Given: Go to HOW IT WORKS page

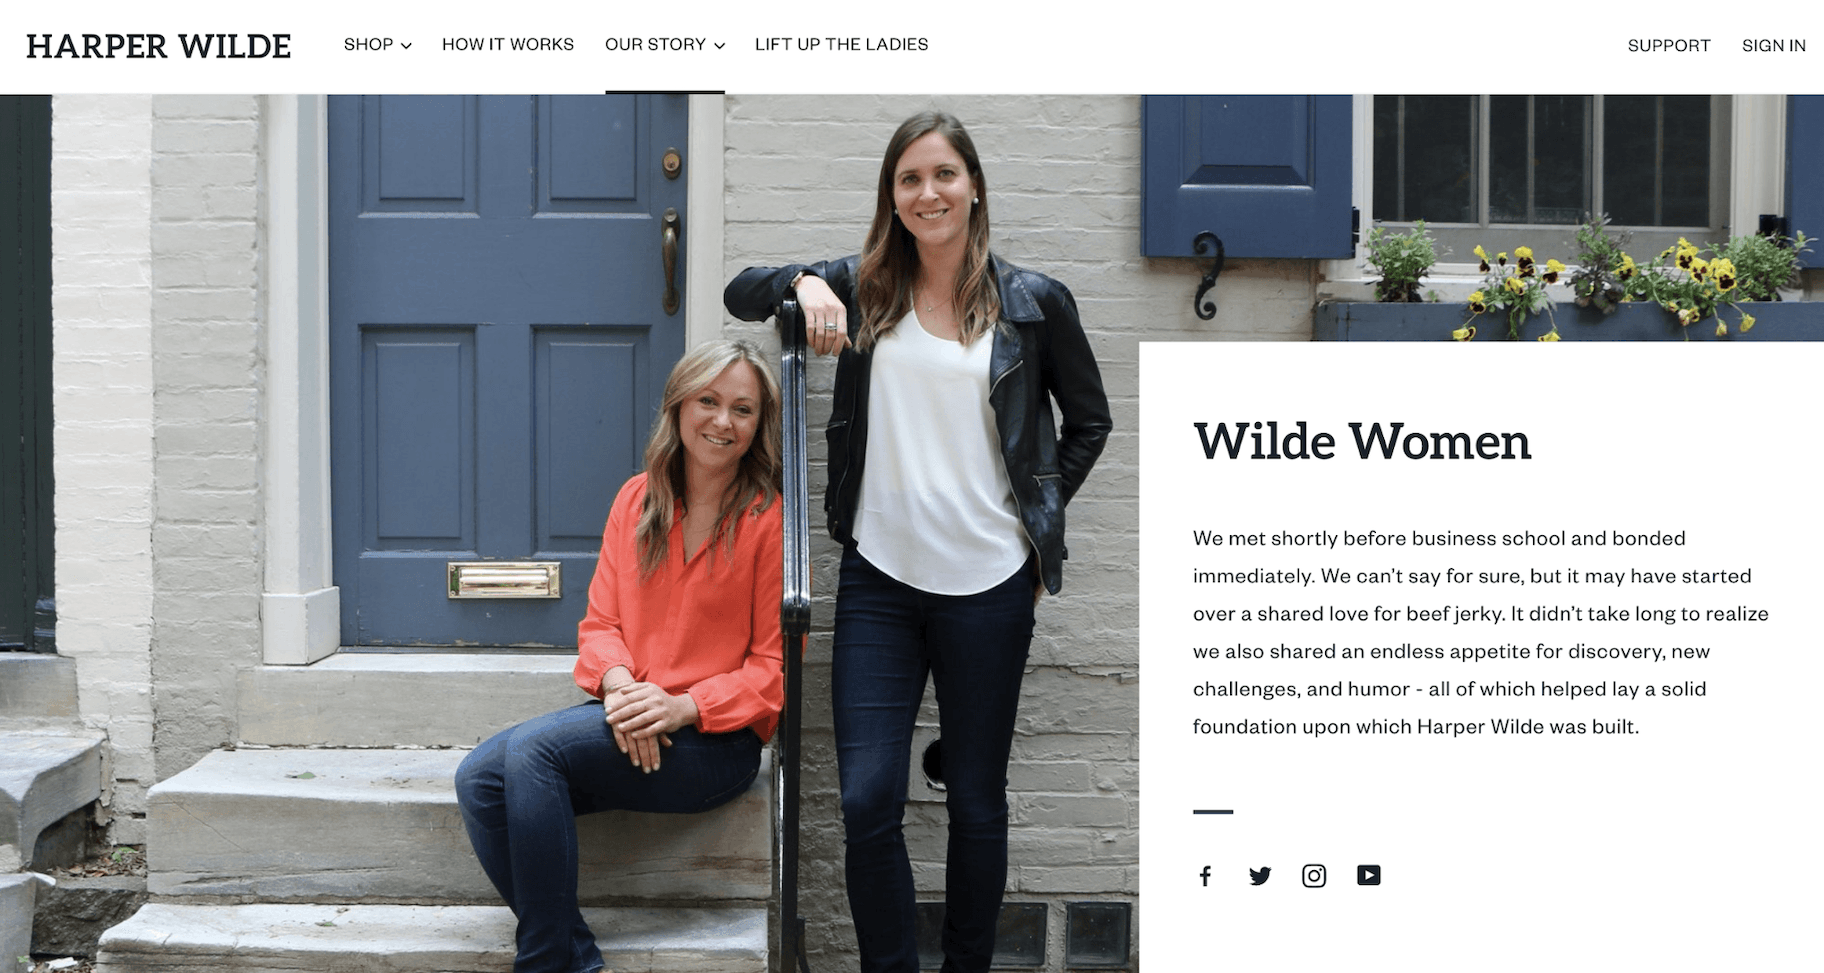Looking at the screenshot, I should coord(508,45).
